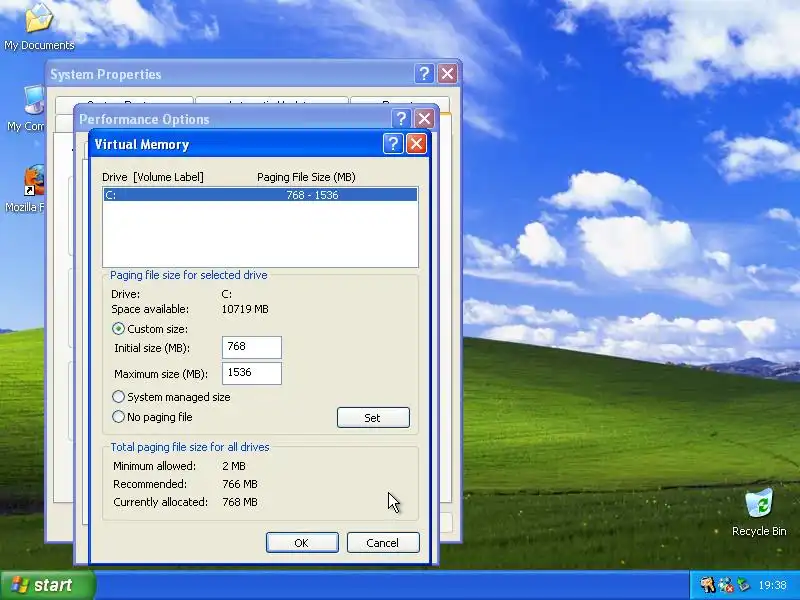Open the Recycle Bin desktop icon
800x600 pixels.
coord(759,512)
